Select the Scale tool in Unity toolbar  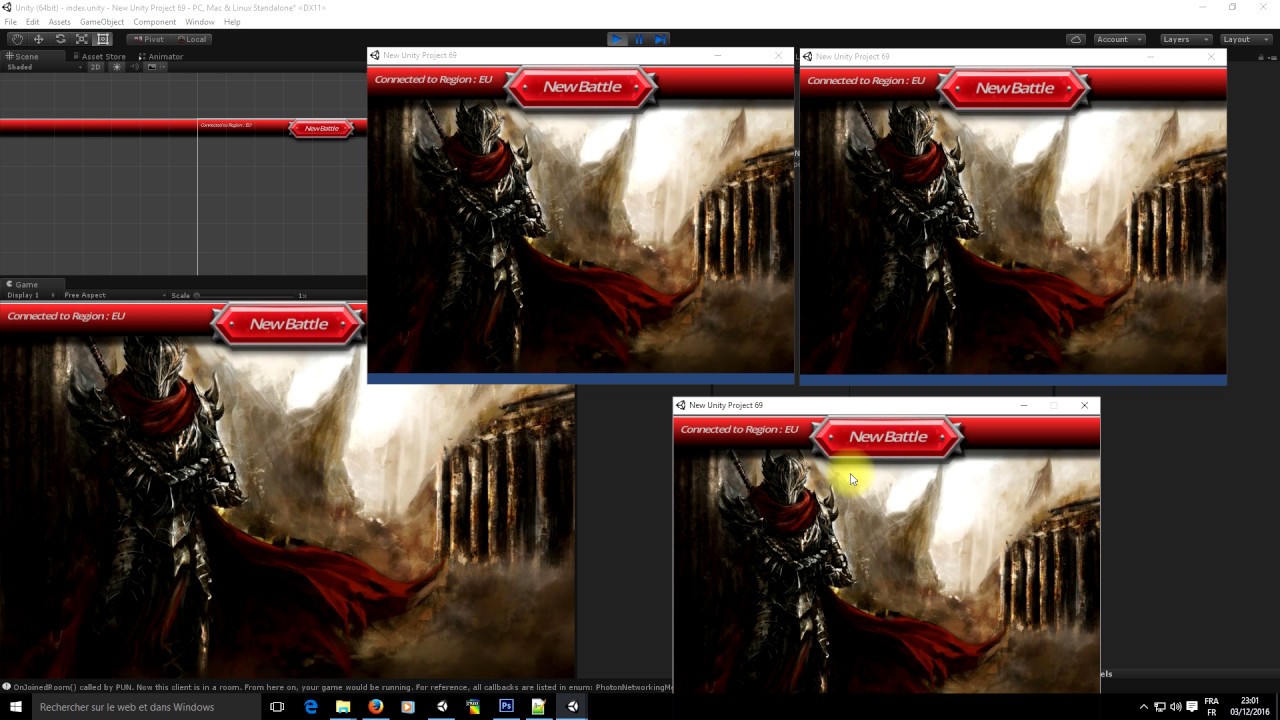82,39
